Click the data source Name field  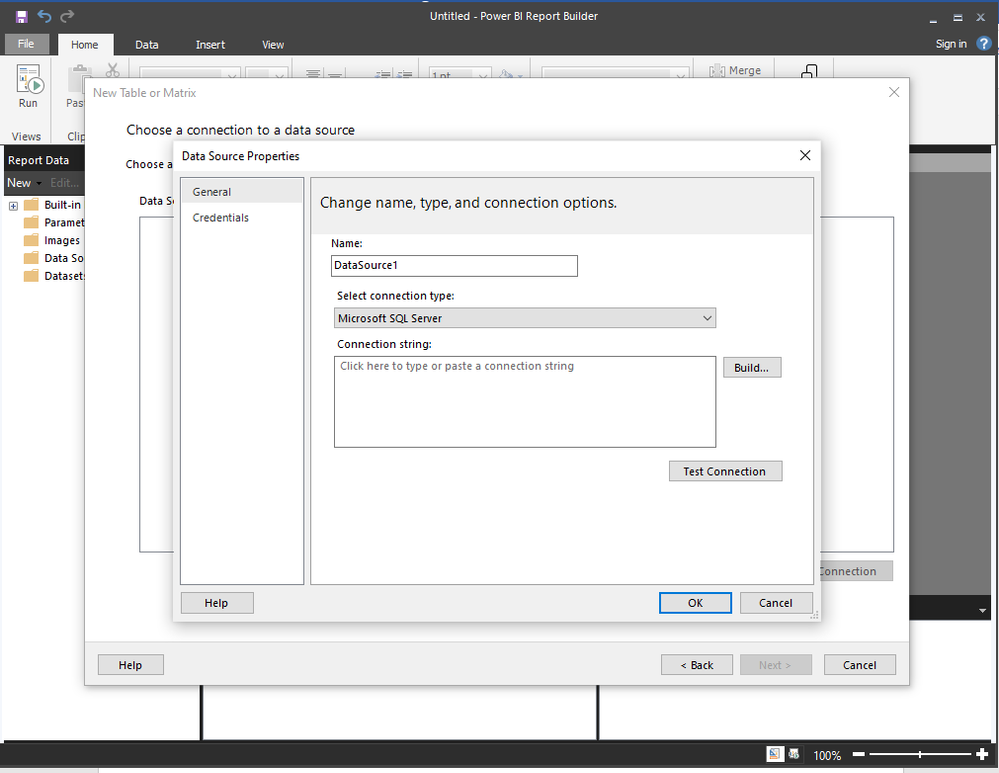(454, 266)
